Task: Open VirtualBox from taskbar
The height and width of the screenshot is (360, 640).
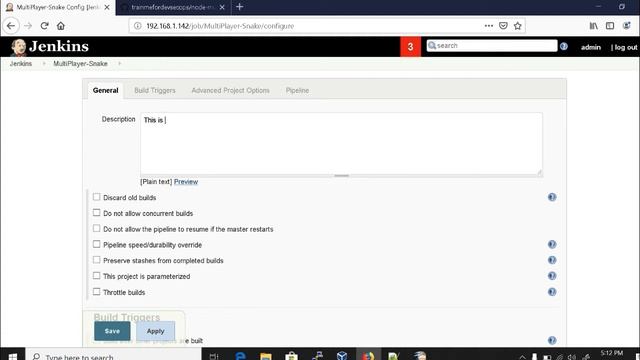Action: tap(342, 356)
